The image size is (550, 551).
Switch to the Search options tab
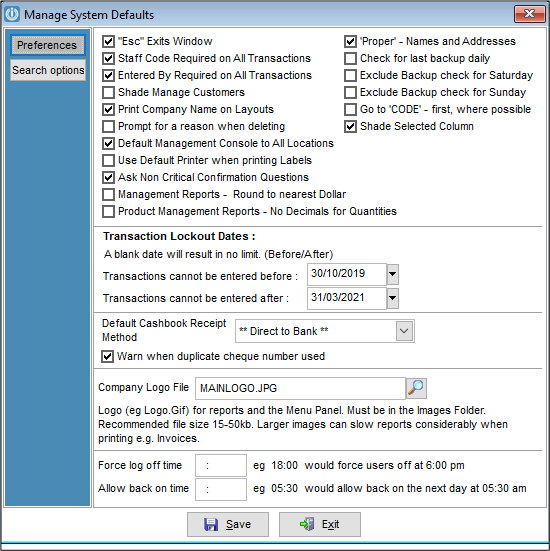pyautogui.click(x=48, y=70)
